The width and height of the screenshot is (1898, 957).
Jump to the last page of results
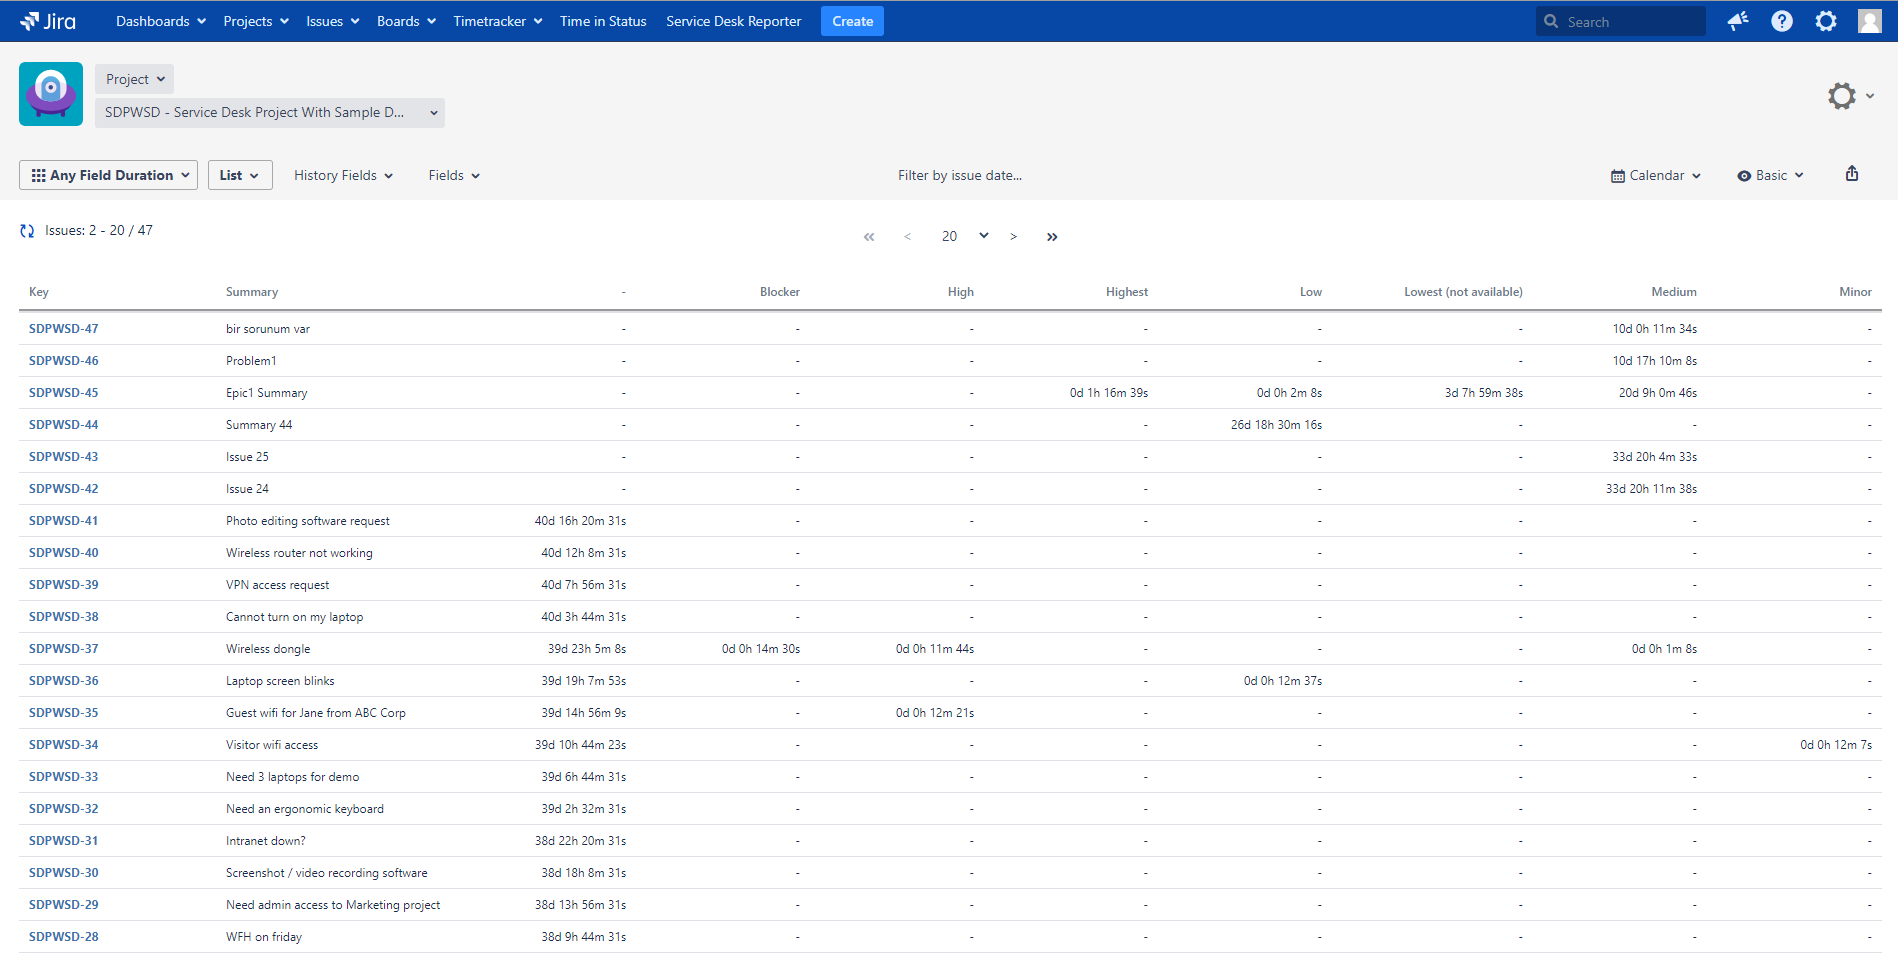(1052, 237)
